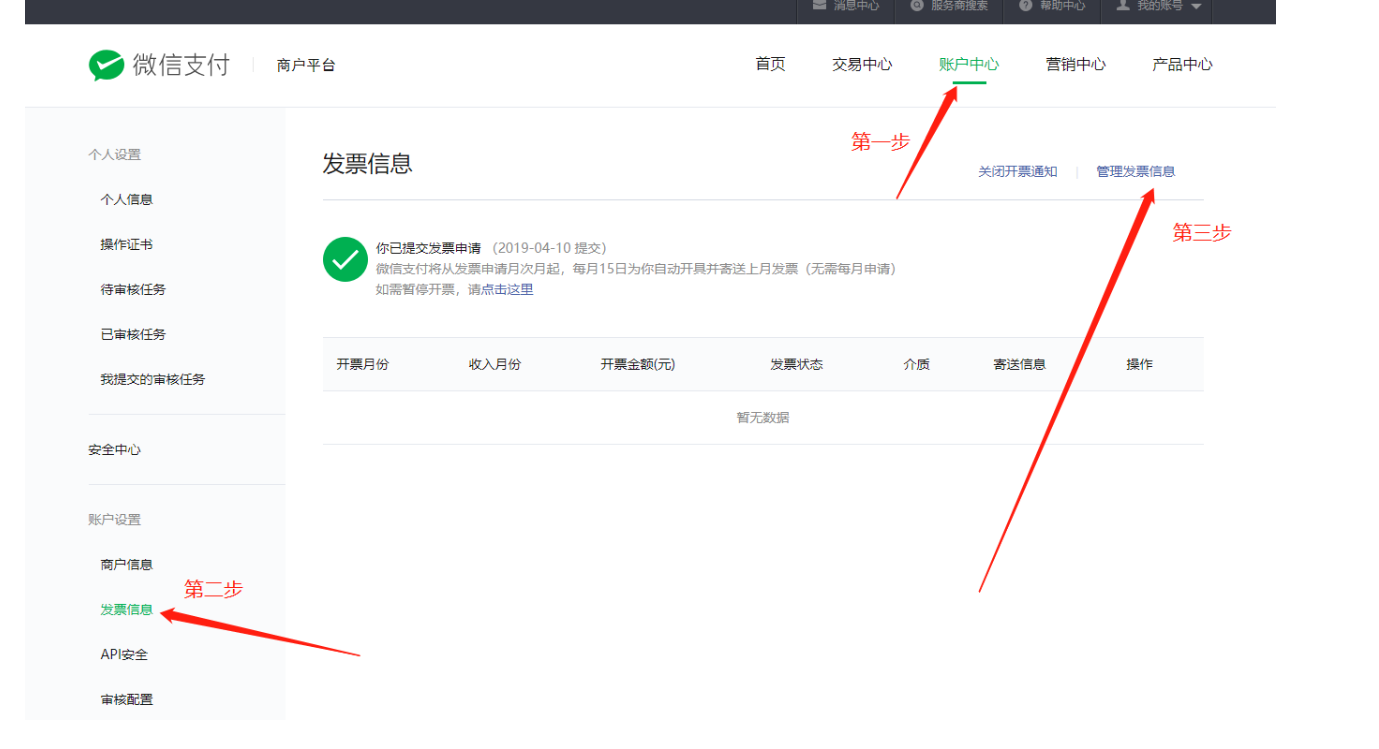Click the 你已提交发票申请 status text
Screen dimensions: 1379x749
tap(428, 247)
